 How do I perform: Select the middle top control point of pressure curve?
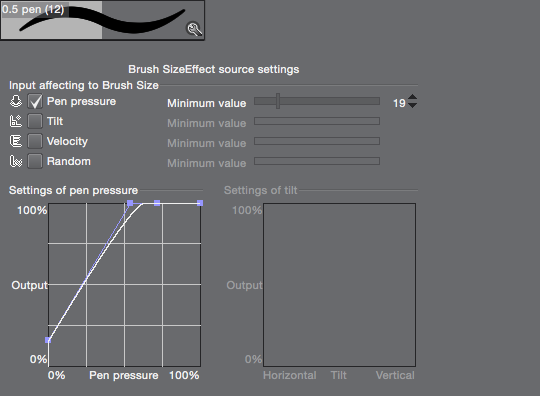[x=157, y=203]
